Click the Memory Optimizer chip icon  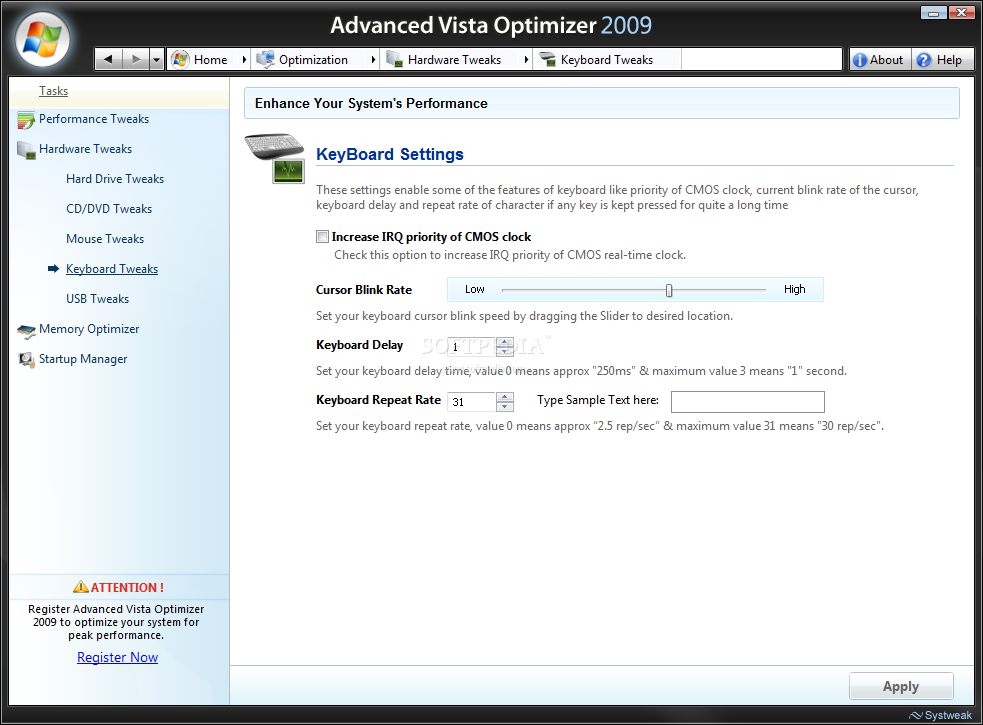coord(26,331)
